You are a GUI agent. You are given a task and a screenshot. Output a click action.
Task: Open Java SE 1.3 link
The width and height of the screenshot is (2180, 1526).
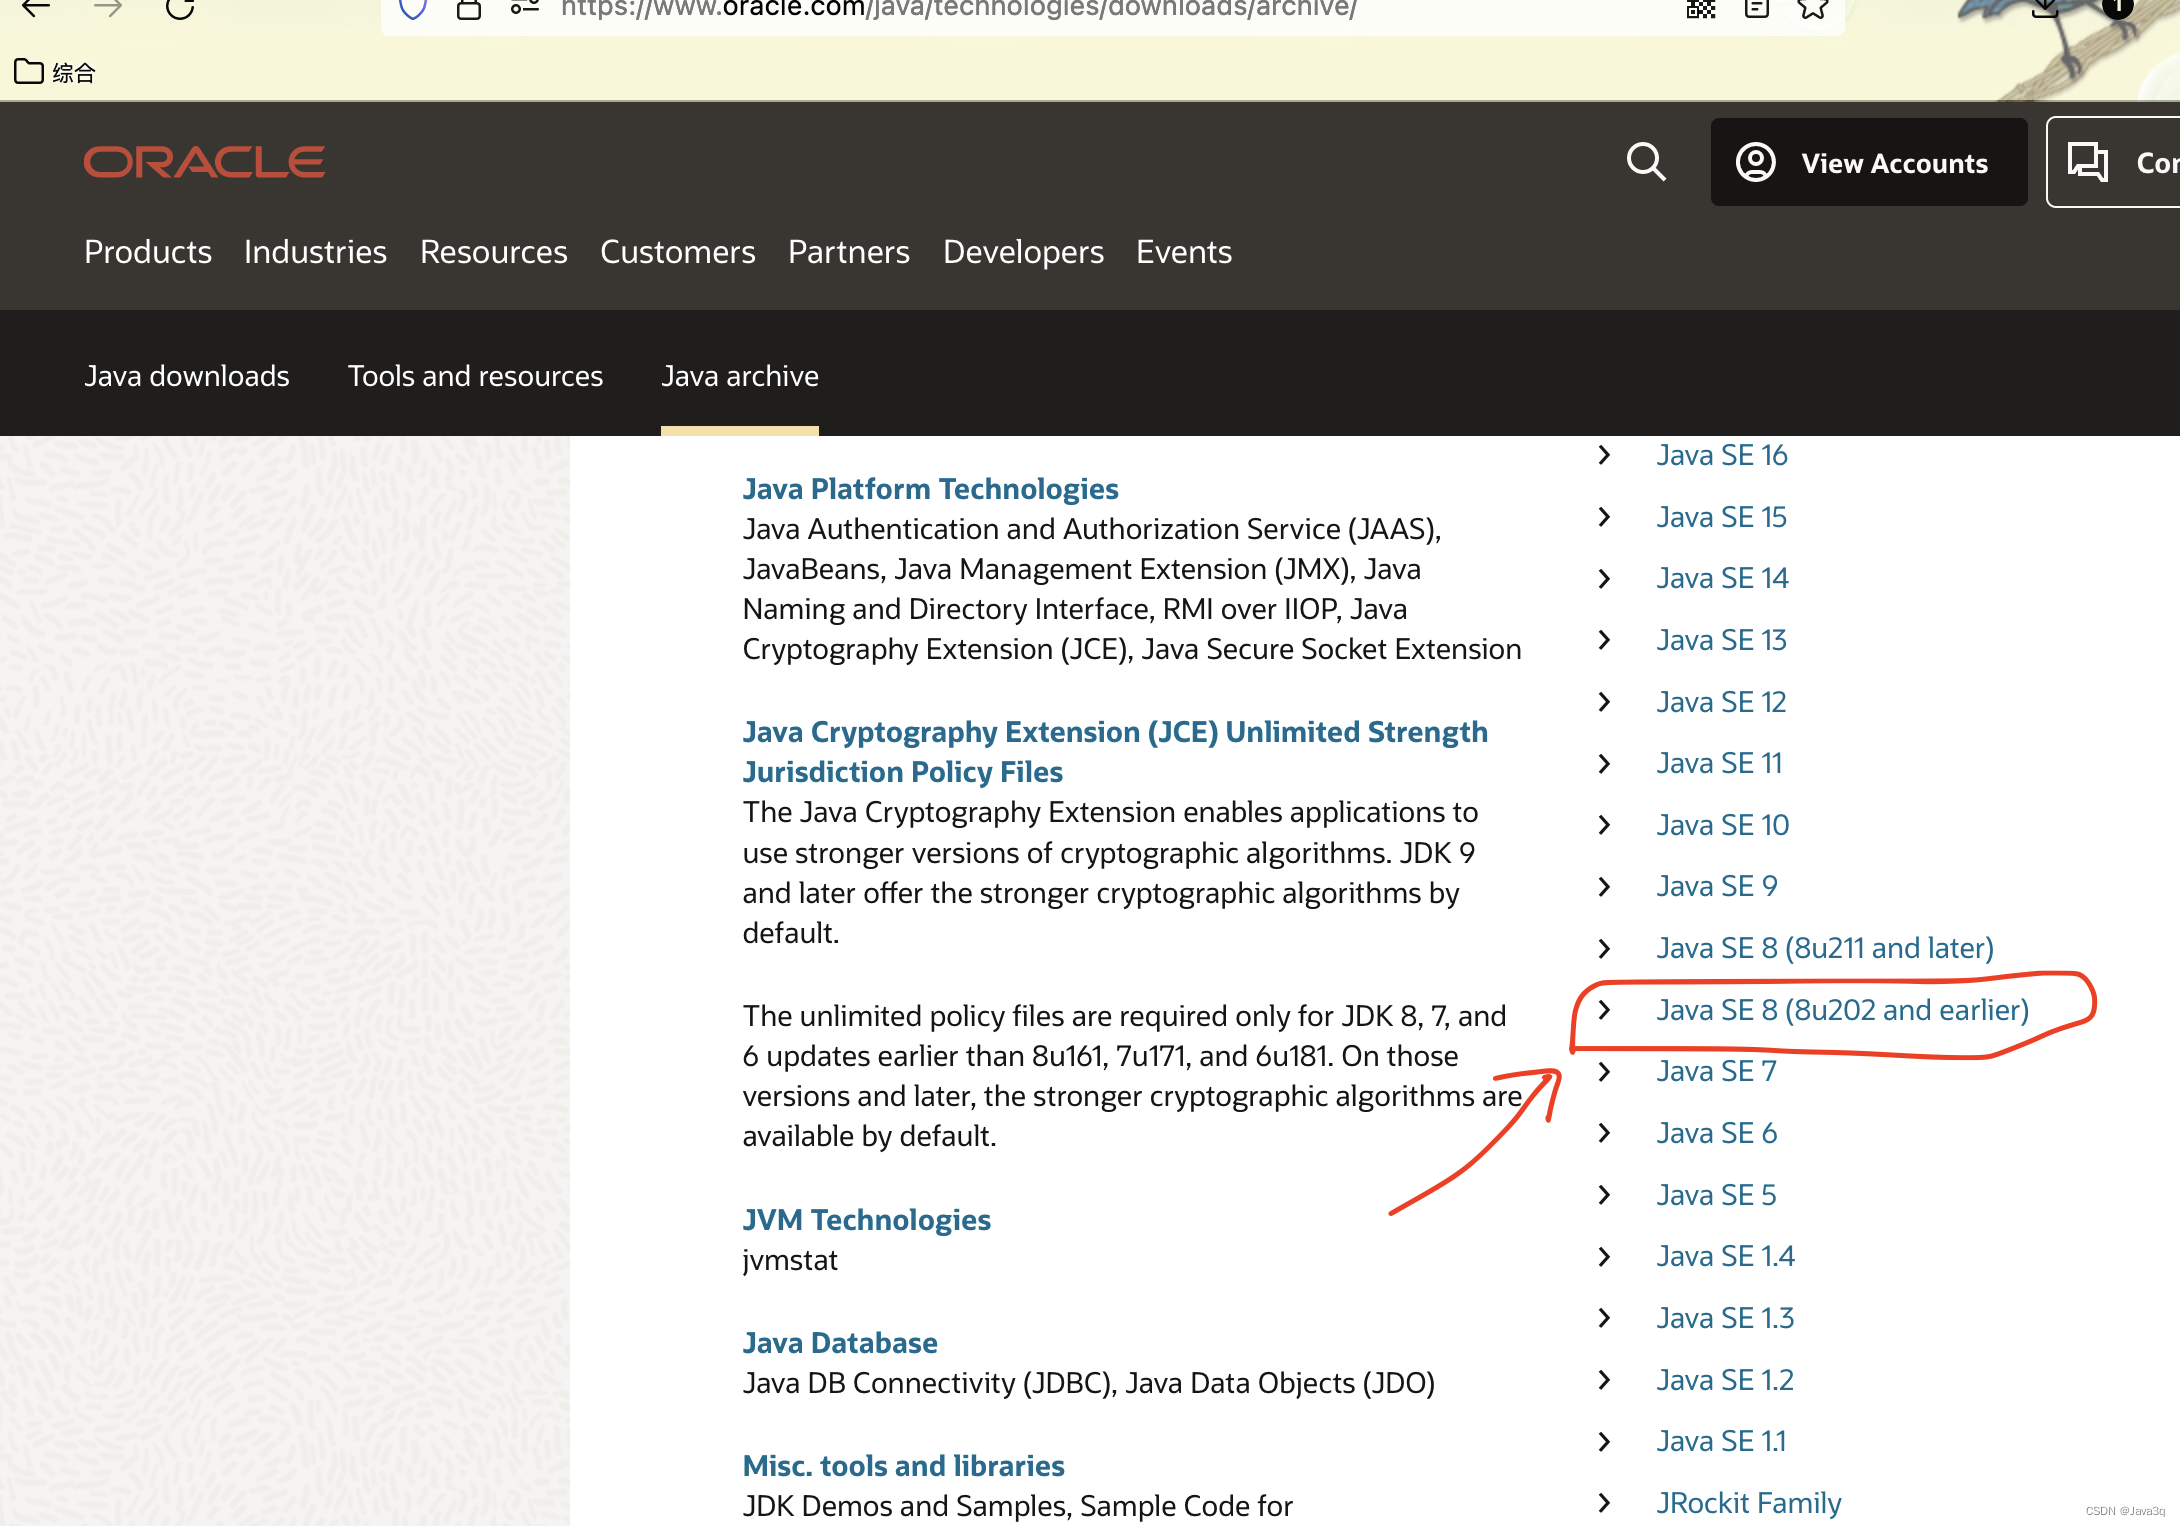click(x=1725, y=1318)
